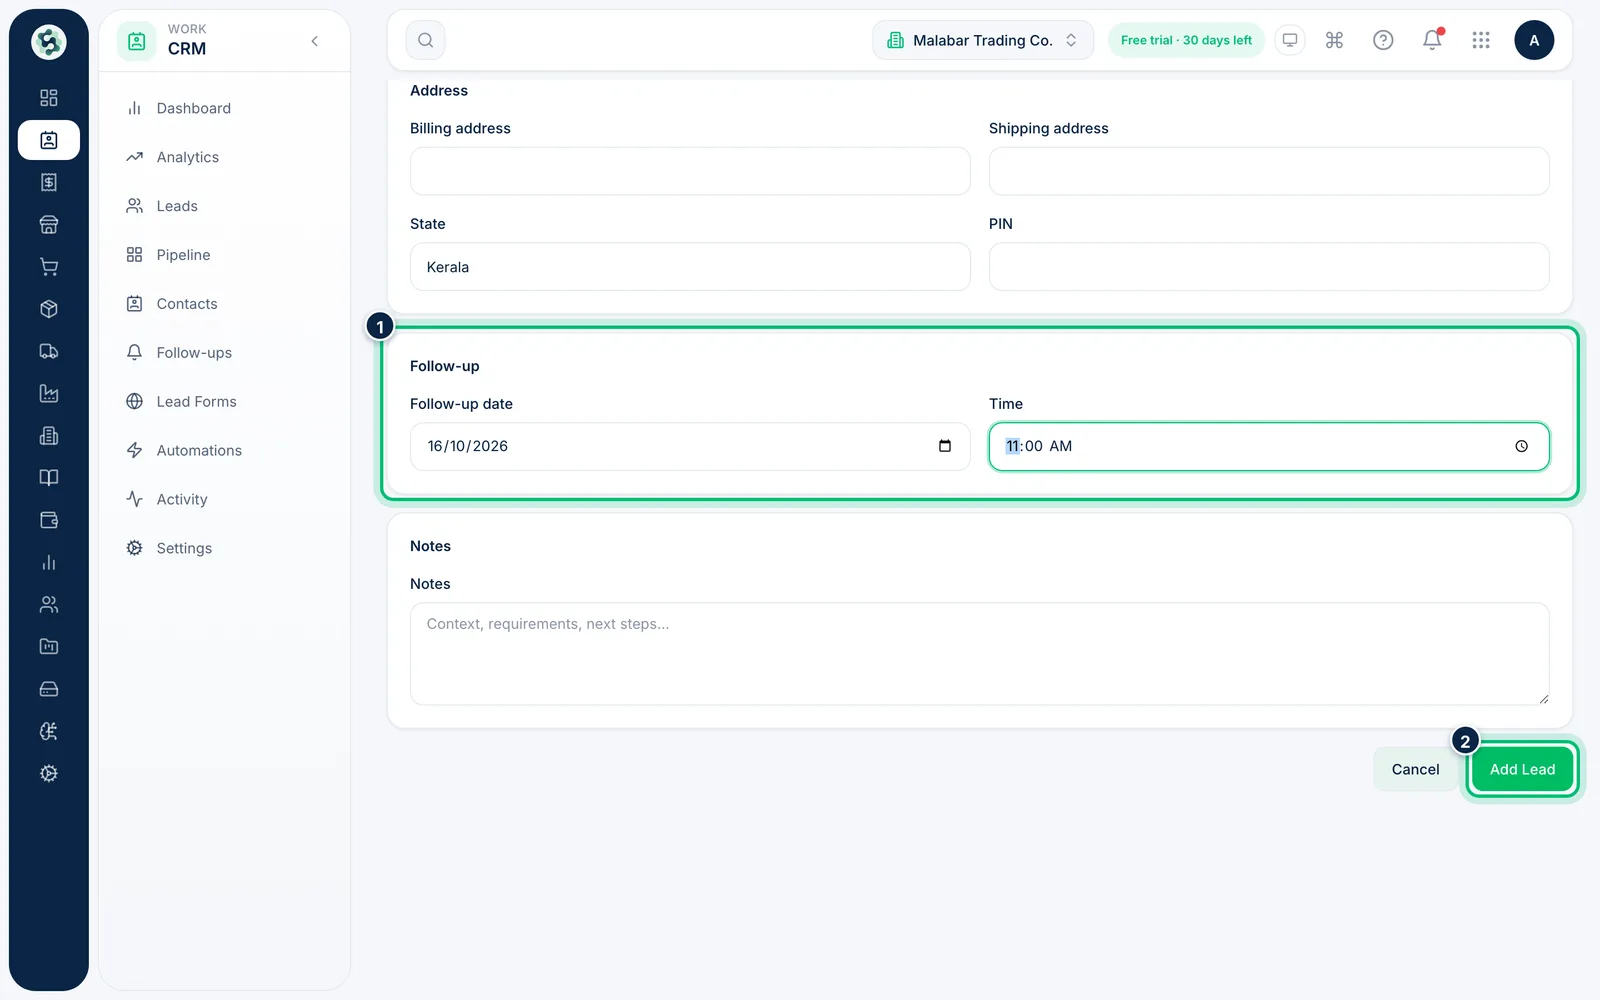Viewport: 1600px width, 1000px height.
Task: Open the delivery truck icon
Action: pos(48,351)
